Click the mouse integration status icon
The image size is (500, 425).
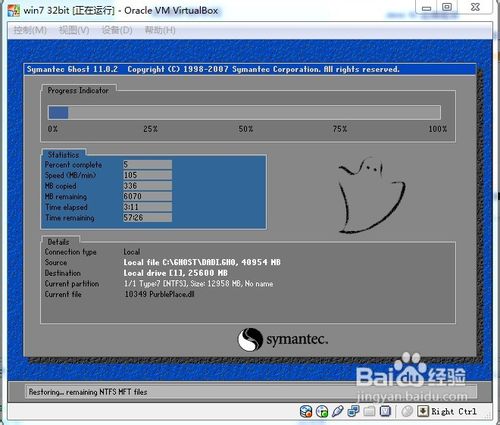(407, 411)
